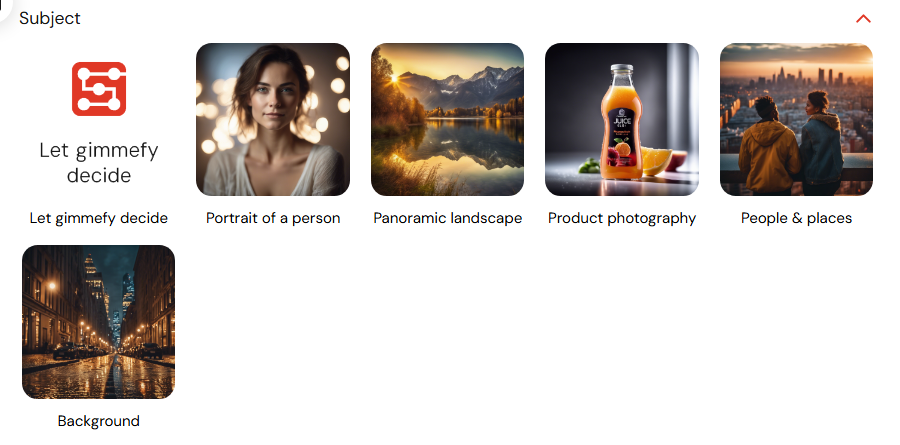Click the 'Product photography' caption text
The height and width of the screenshot is (445, 900).
622,218
